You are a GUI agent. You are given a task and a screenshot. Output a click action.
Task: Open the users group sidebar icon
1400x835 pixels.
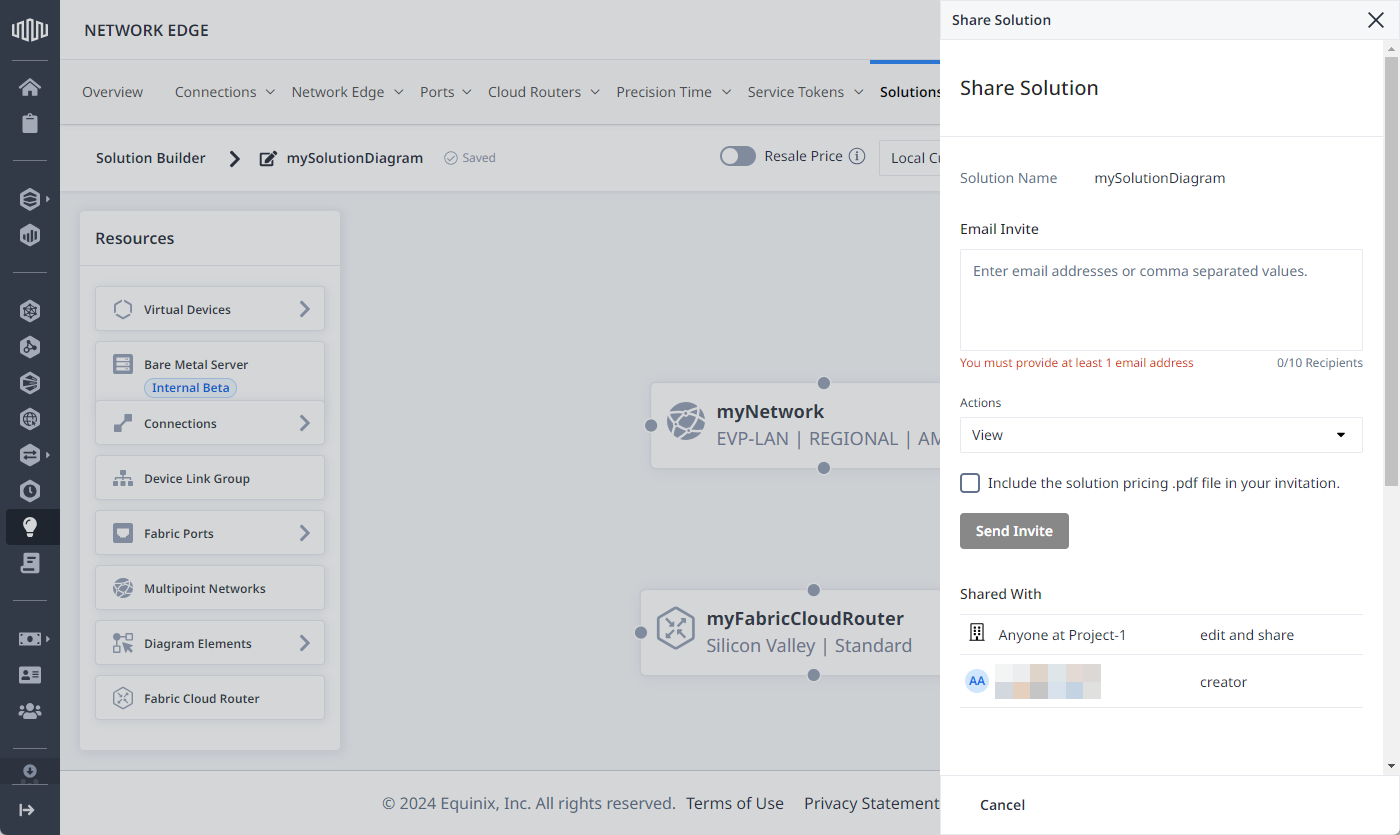coord(29,711)
